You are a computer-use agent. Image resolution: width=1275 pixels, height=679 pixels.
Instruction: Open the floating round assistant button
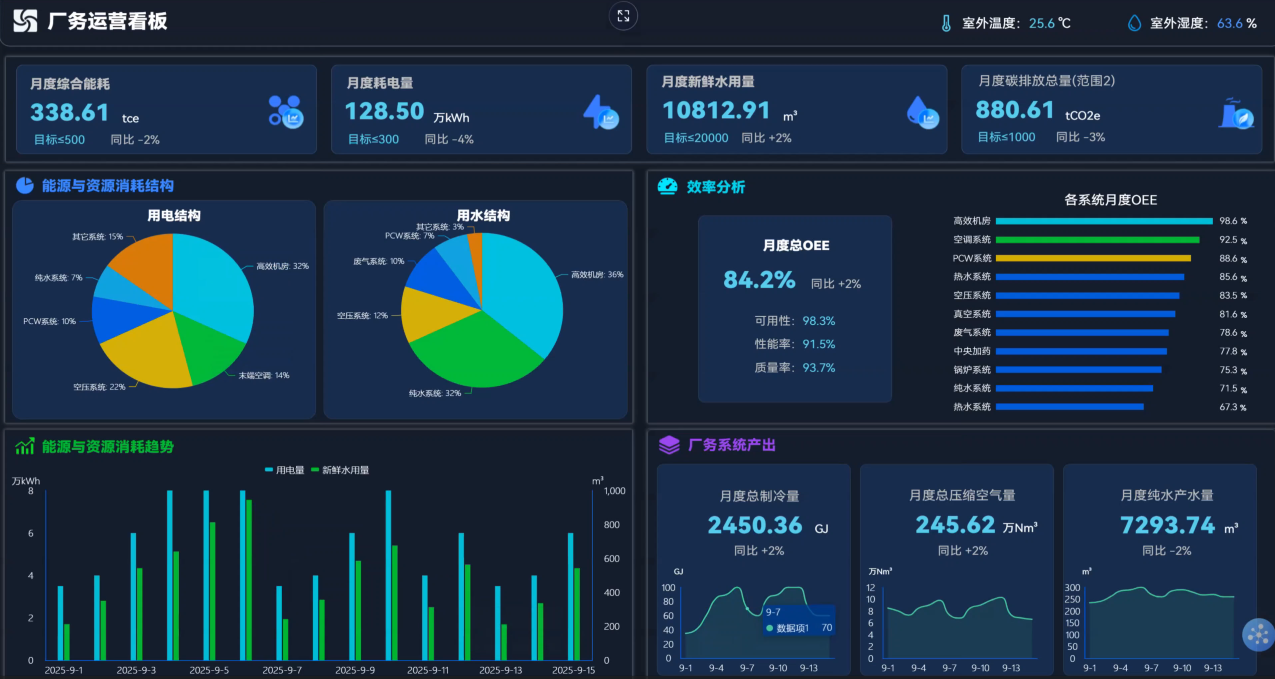point(1258,634)
